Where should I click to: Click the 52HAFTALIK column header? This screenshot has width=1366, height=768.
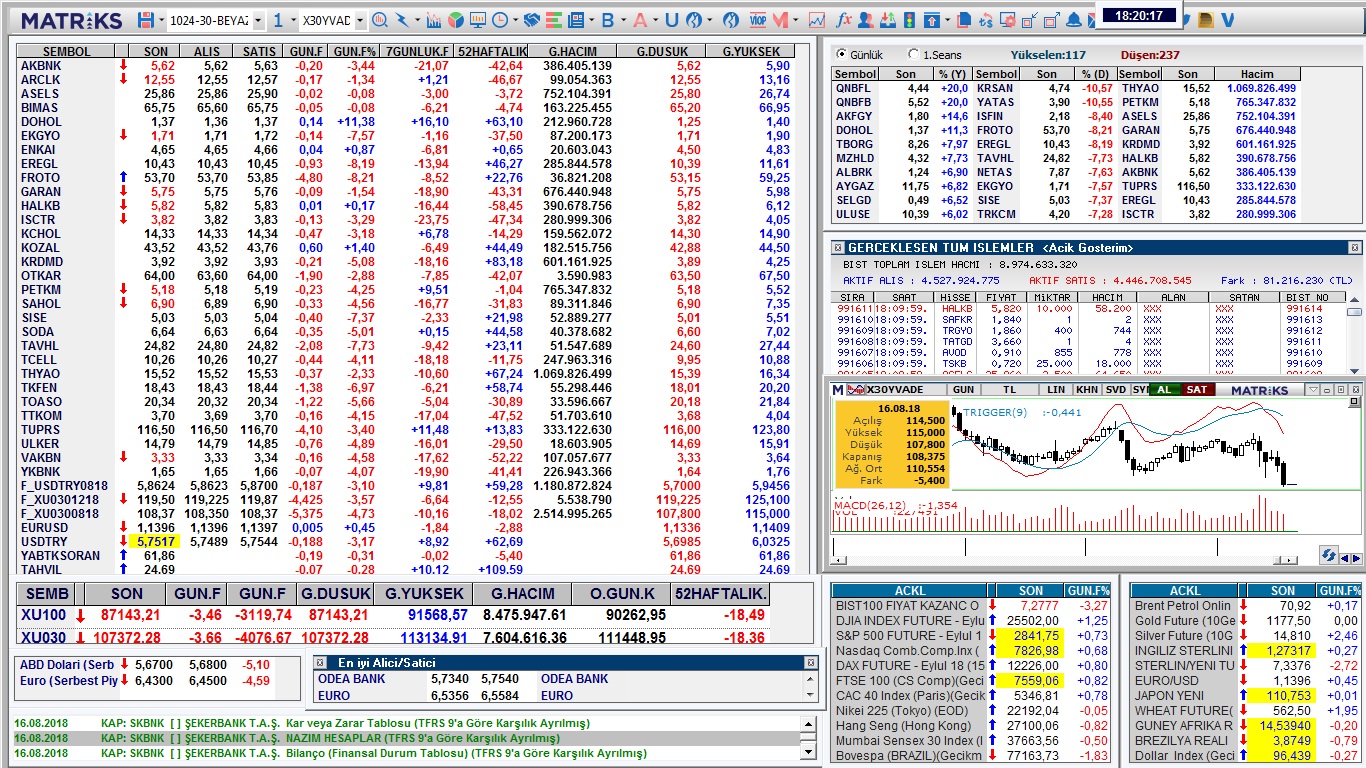tap(492, 51)
